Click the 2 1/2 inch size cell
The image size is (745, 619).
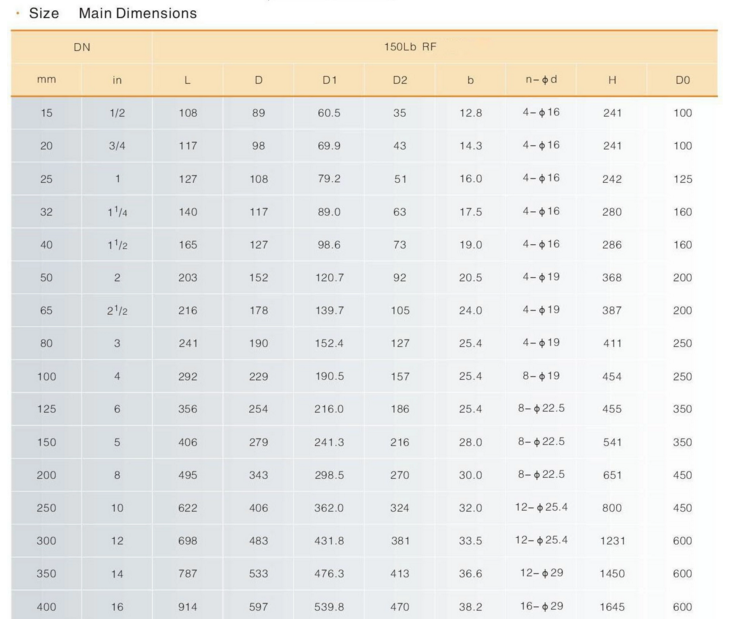117,310
